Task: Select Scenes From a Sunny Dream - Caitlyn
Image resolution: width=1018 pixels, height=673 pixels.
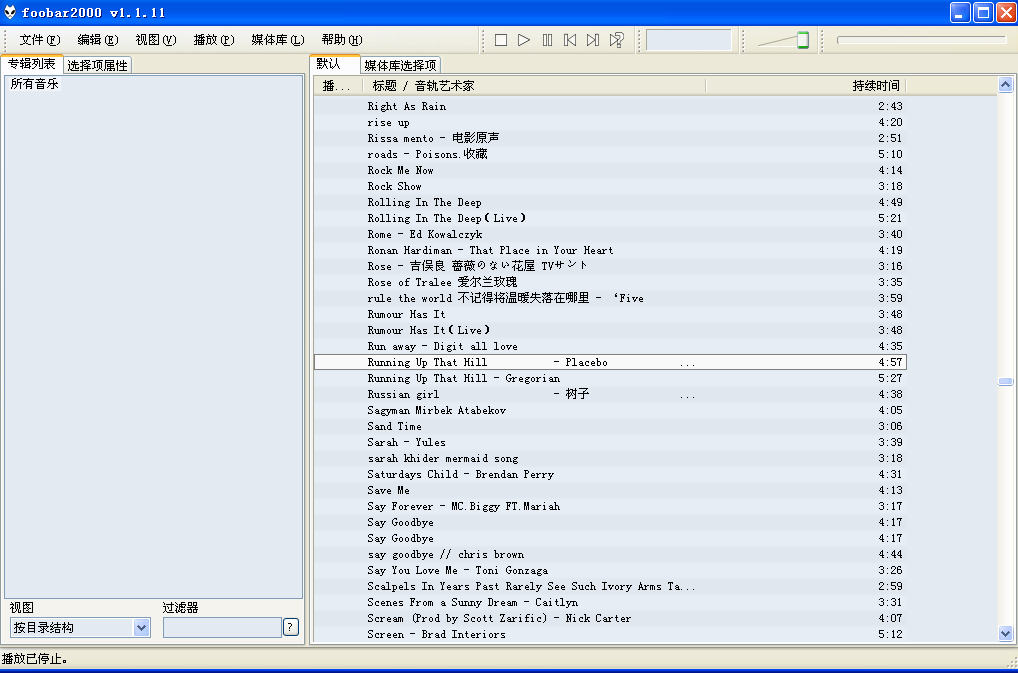Action: 610,602
